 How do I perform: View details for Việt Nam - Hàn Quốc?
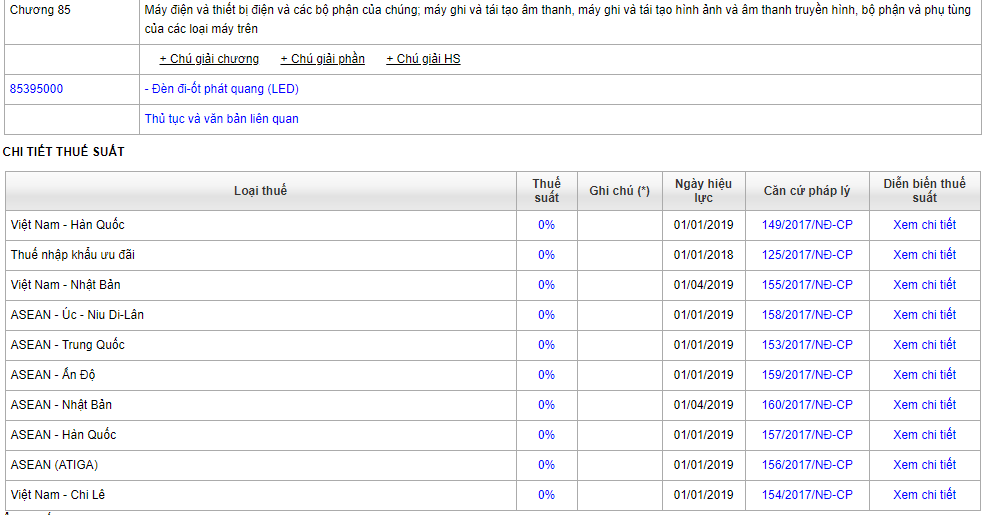(x=924, y=225)
